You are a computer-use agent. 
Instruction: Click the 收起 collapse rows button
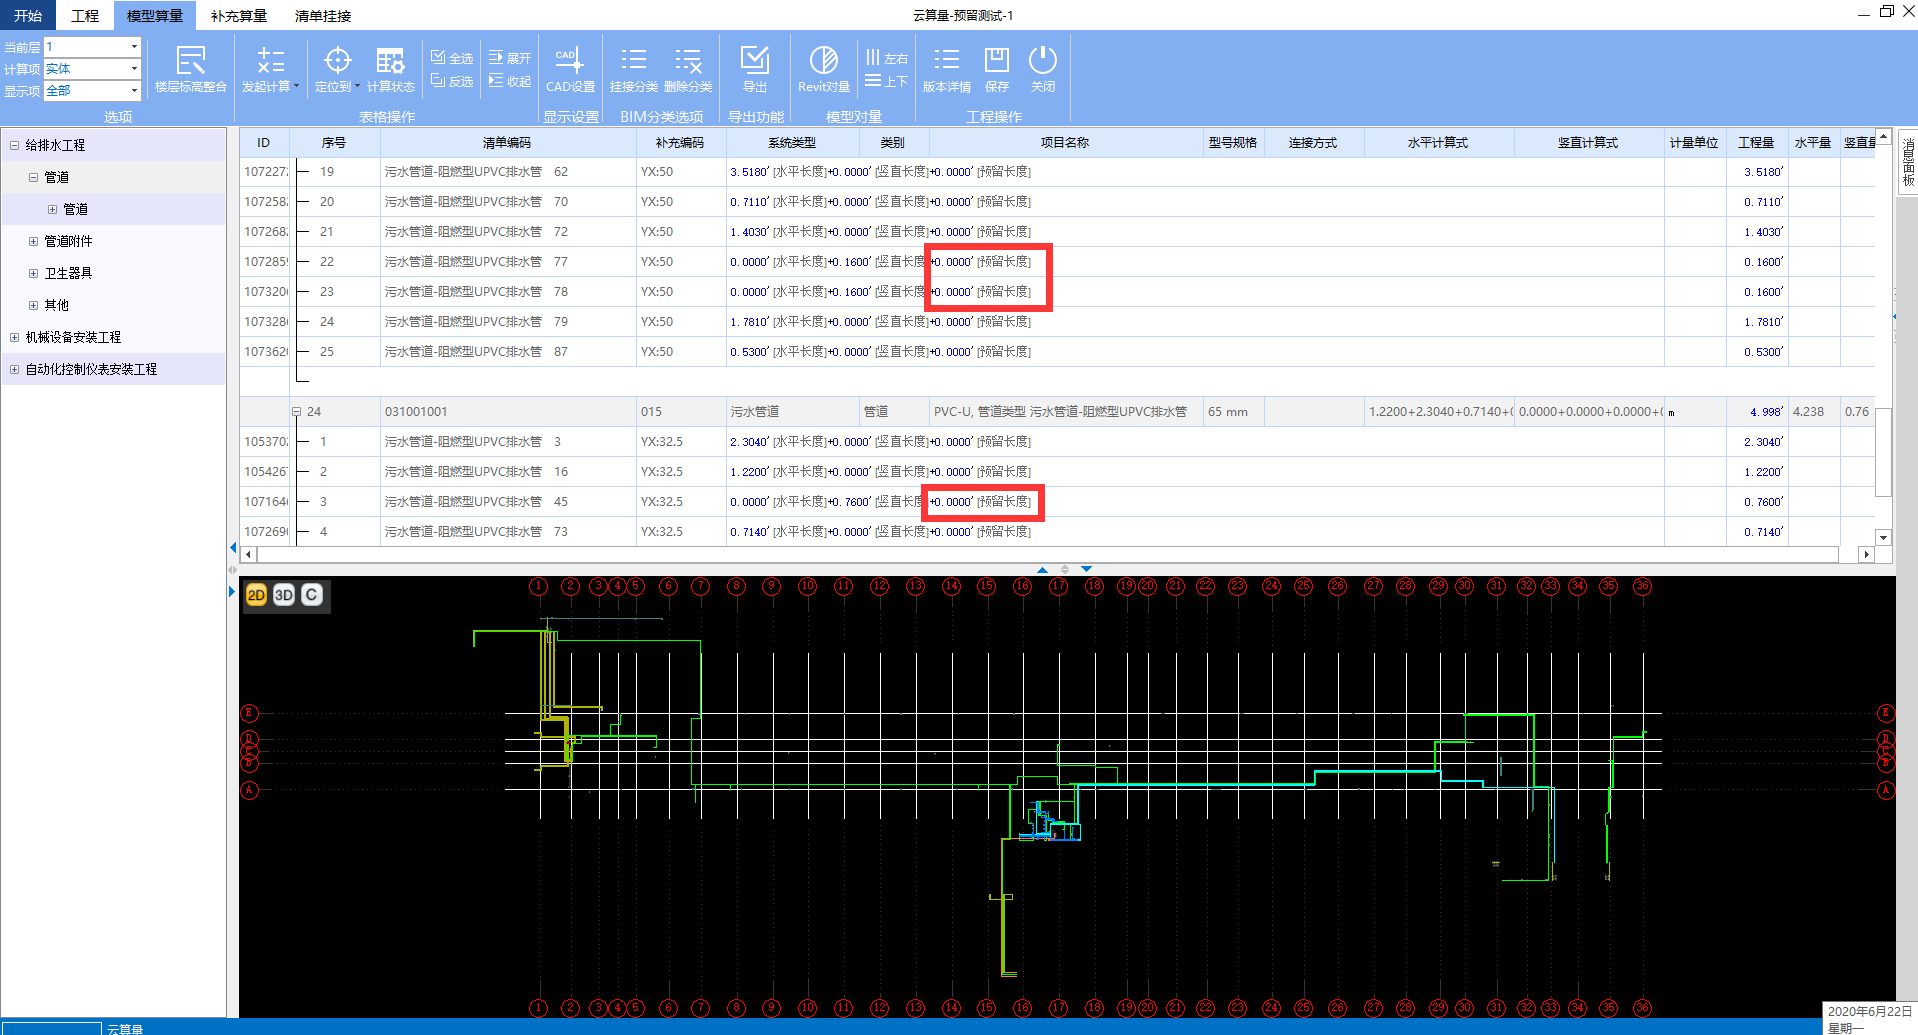coord(509,81)
